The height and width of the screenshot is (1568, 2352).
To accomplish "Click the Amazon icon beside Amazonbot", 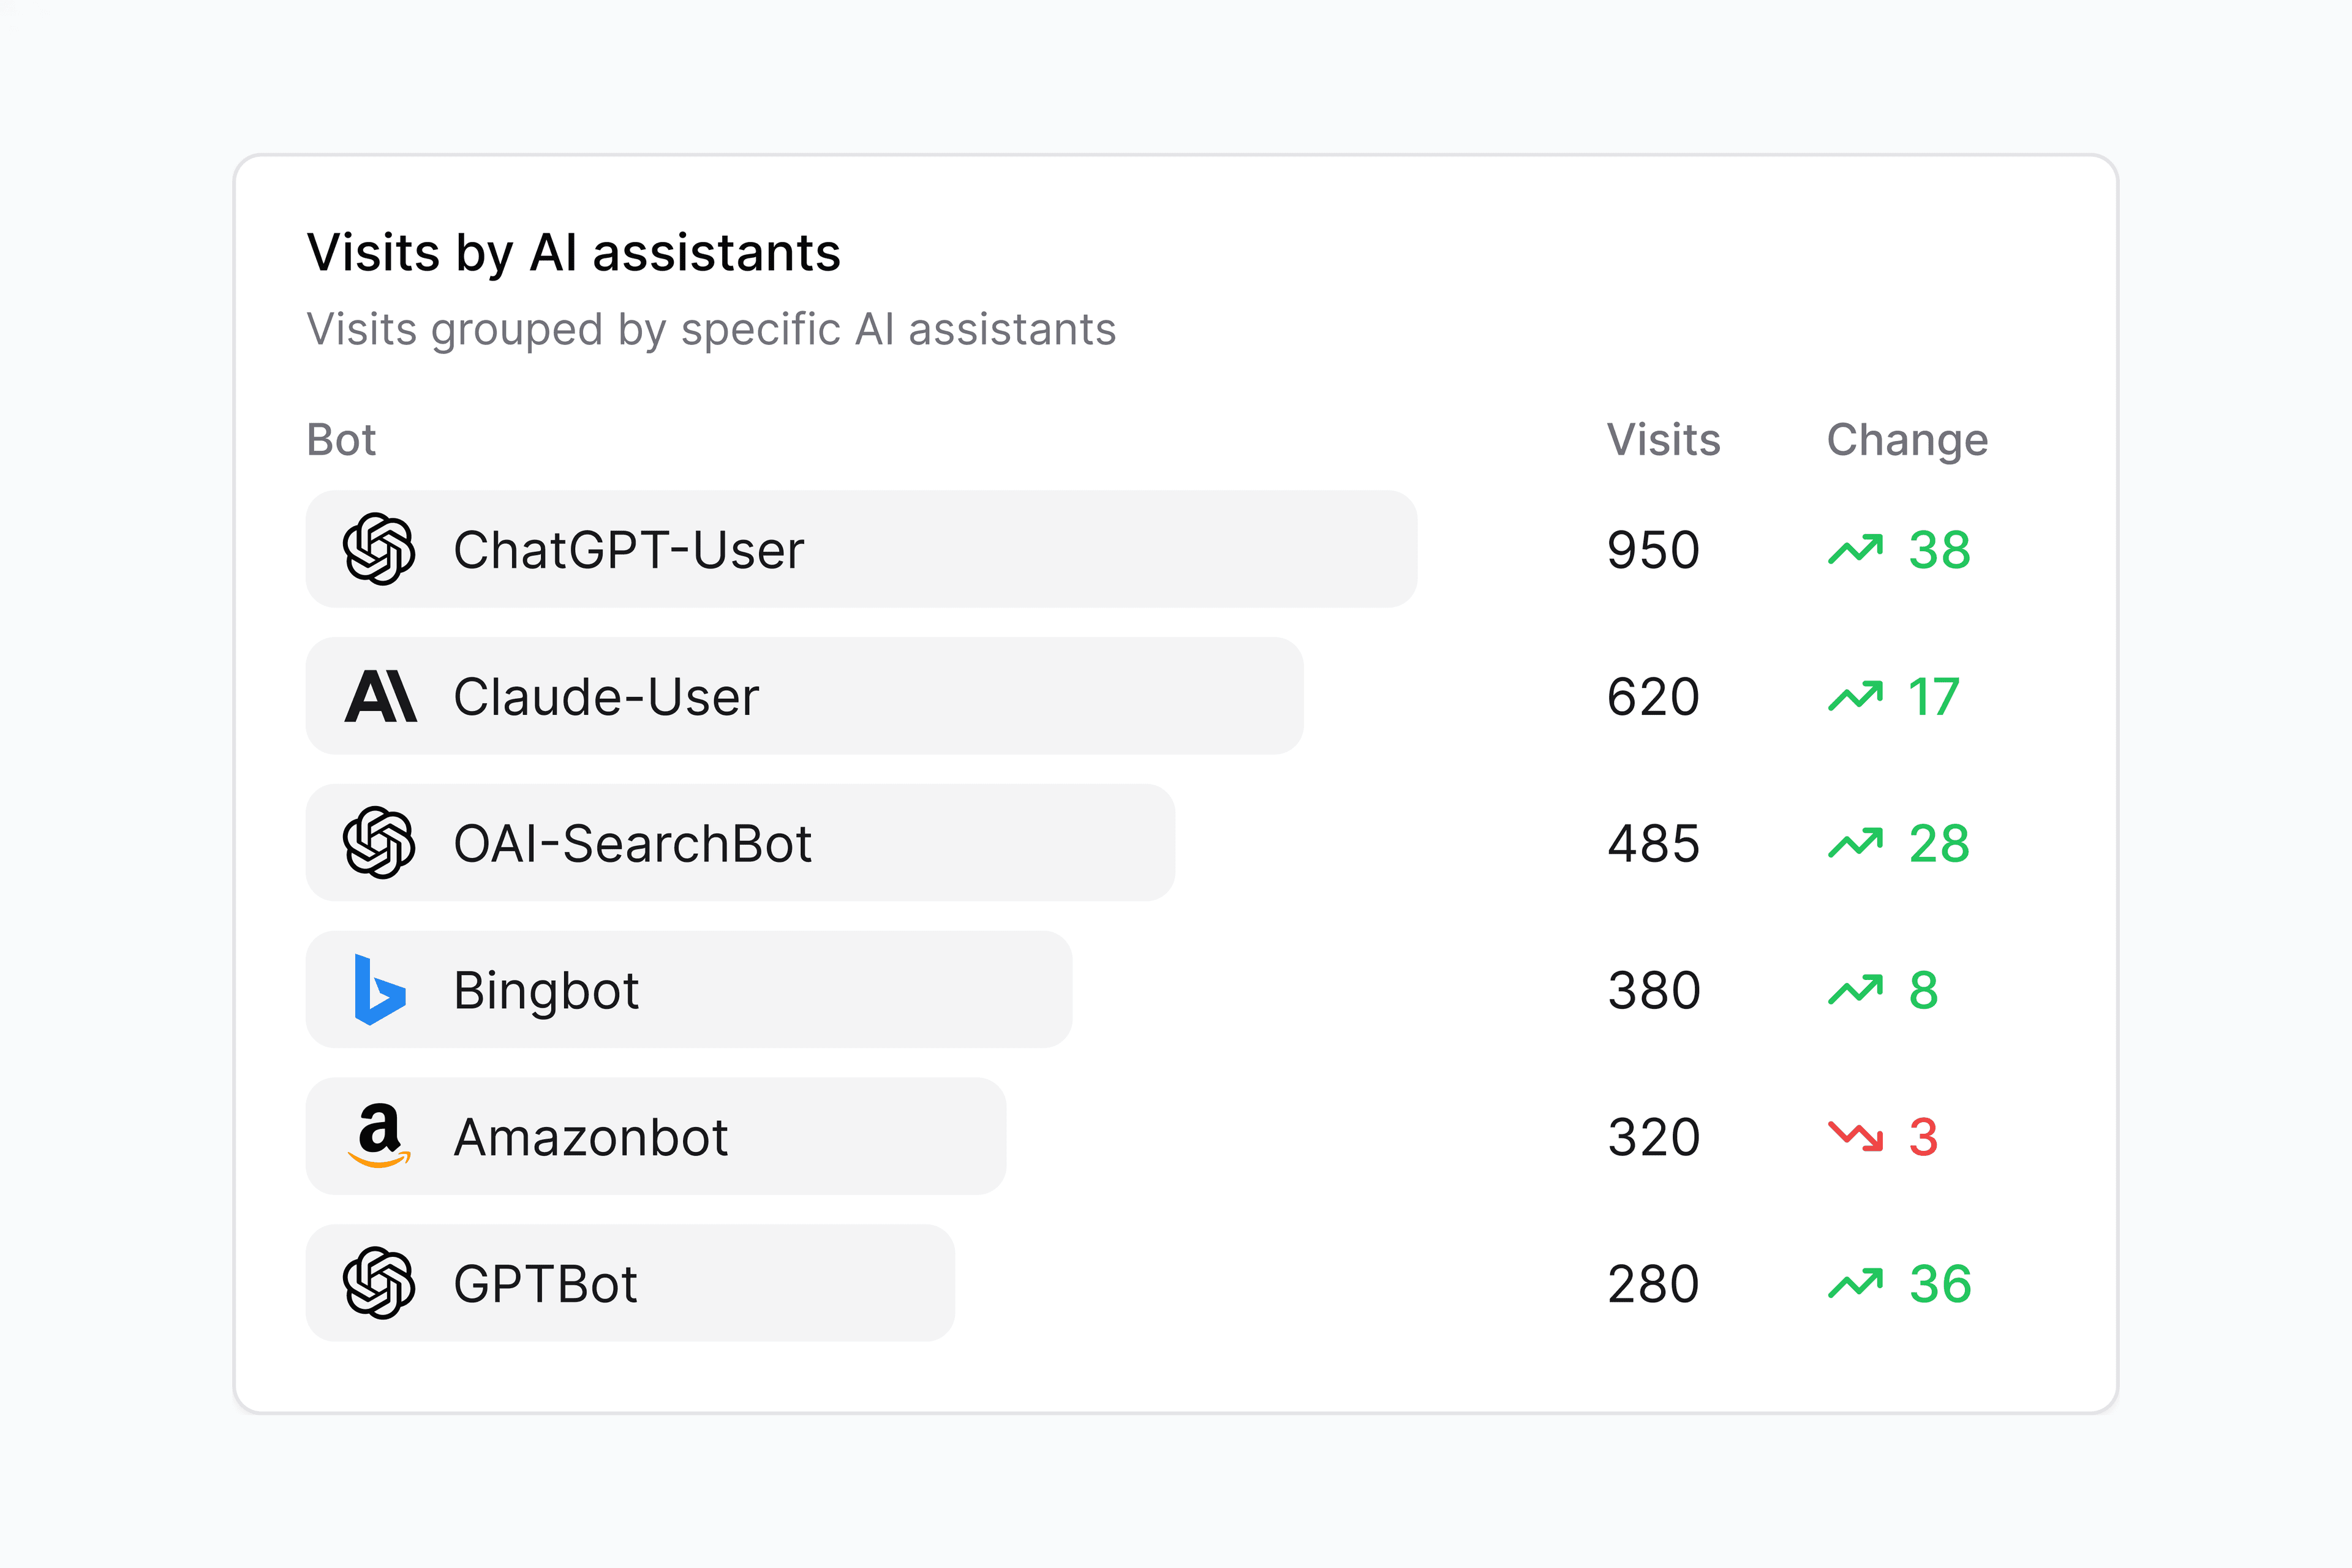I will [x=381, y=1136].
